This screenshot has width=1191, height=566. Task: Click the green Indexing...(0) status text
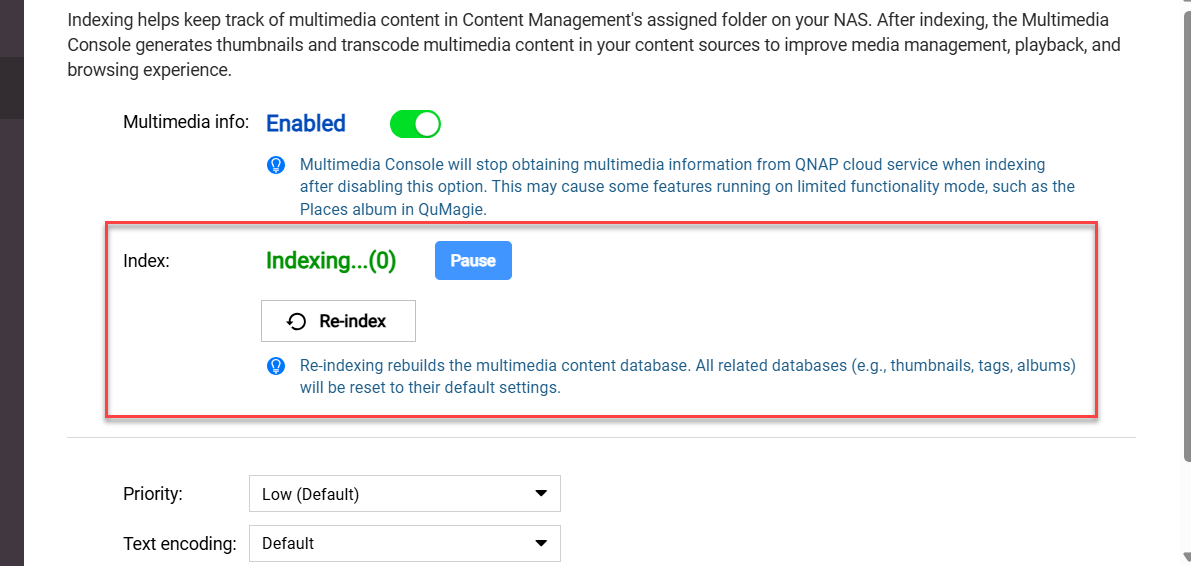tap(331, 261)
